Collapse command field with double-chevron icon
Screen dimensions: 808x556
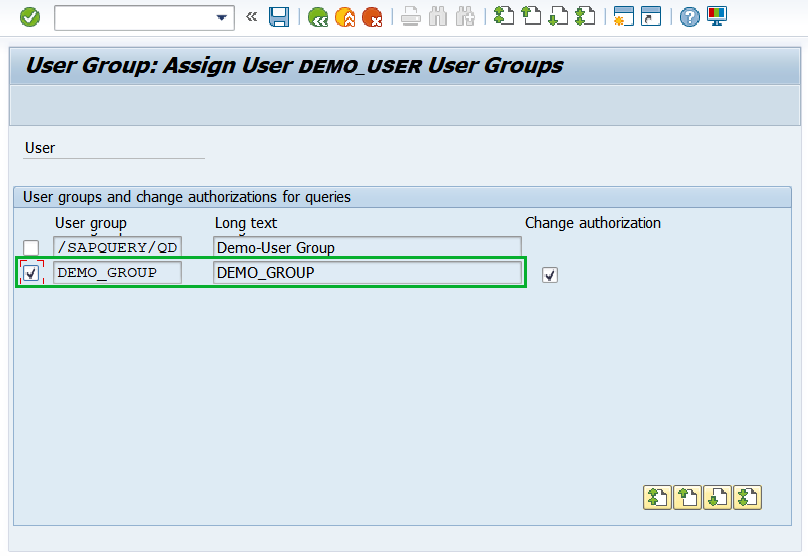(x=251, y=18)
